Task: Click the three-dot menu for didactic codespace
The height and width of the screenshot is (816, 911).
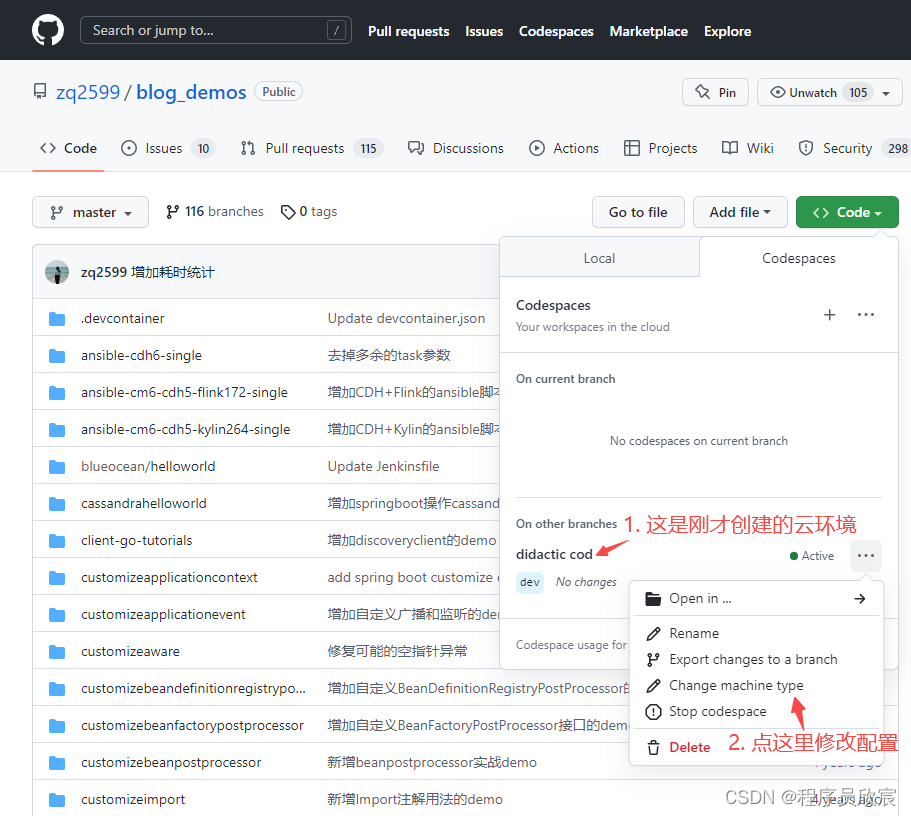Action: click(866, 556)
